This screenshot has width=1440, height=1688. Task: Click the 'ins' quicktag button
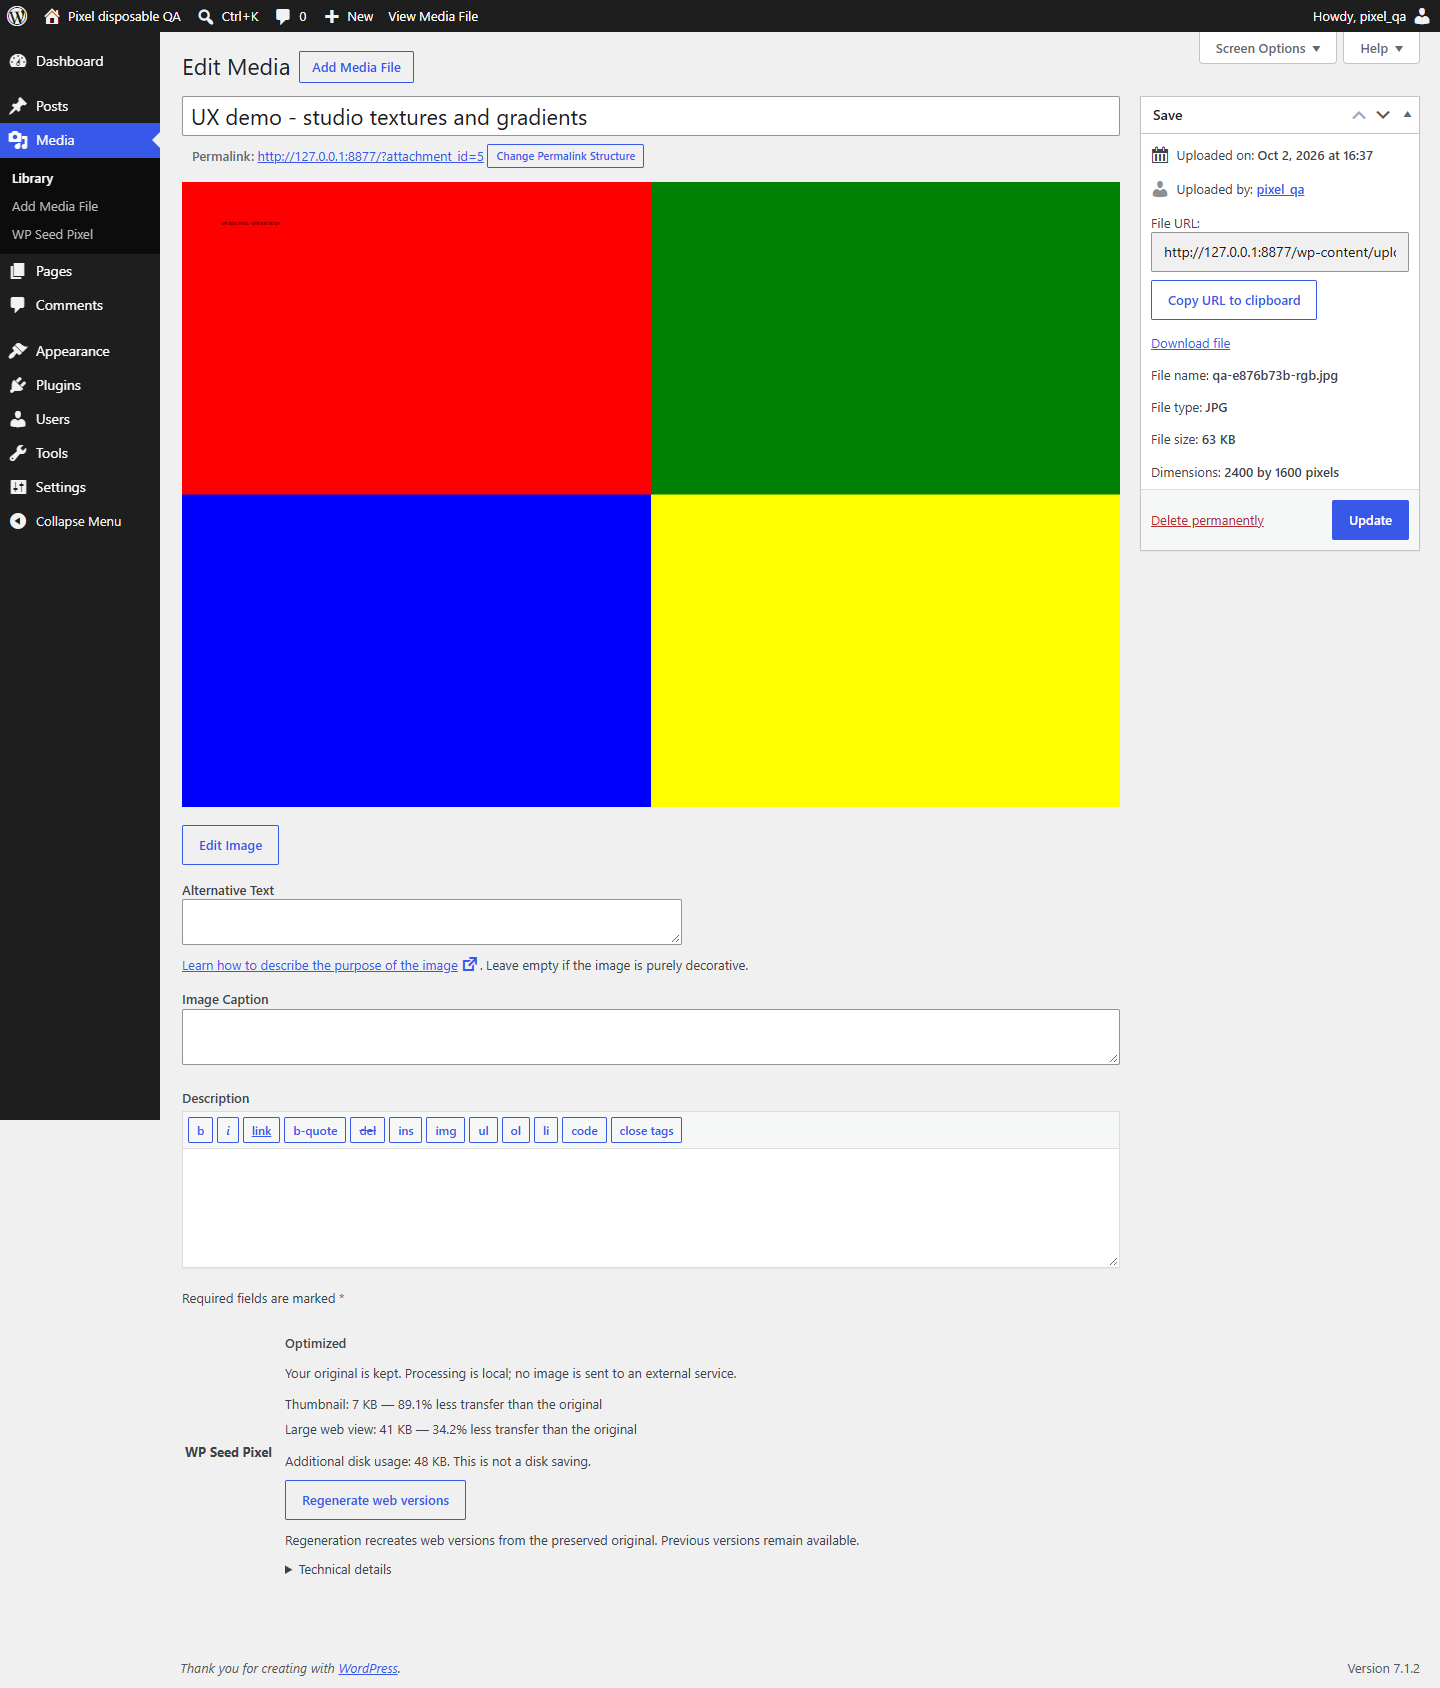(x=405, y=1130)
